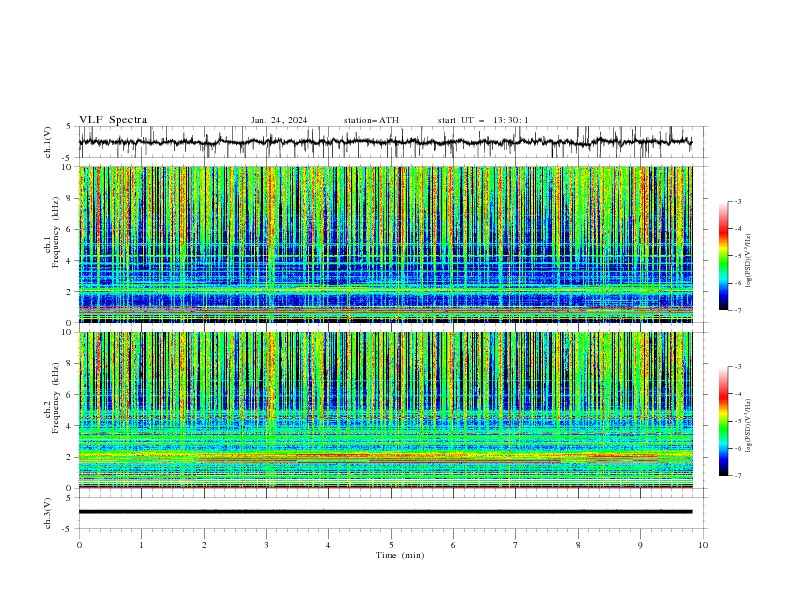Image resolution: width=792 pixels, height=612 pixels.
Task: Click time-axis tick label "6"
Action: tap(453, 545)
